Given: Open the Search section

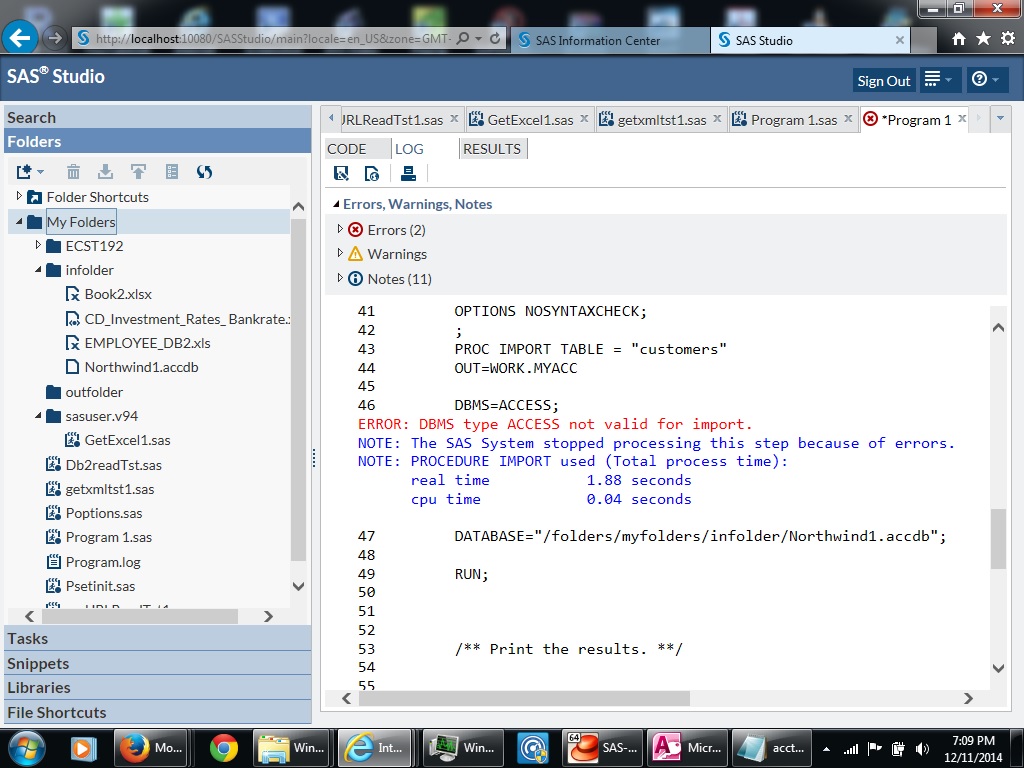Looking at the screenshot, I should coord(158,118).
